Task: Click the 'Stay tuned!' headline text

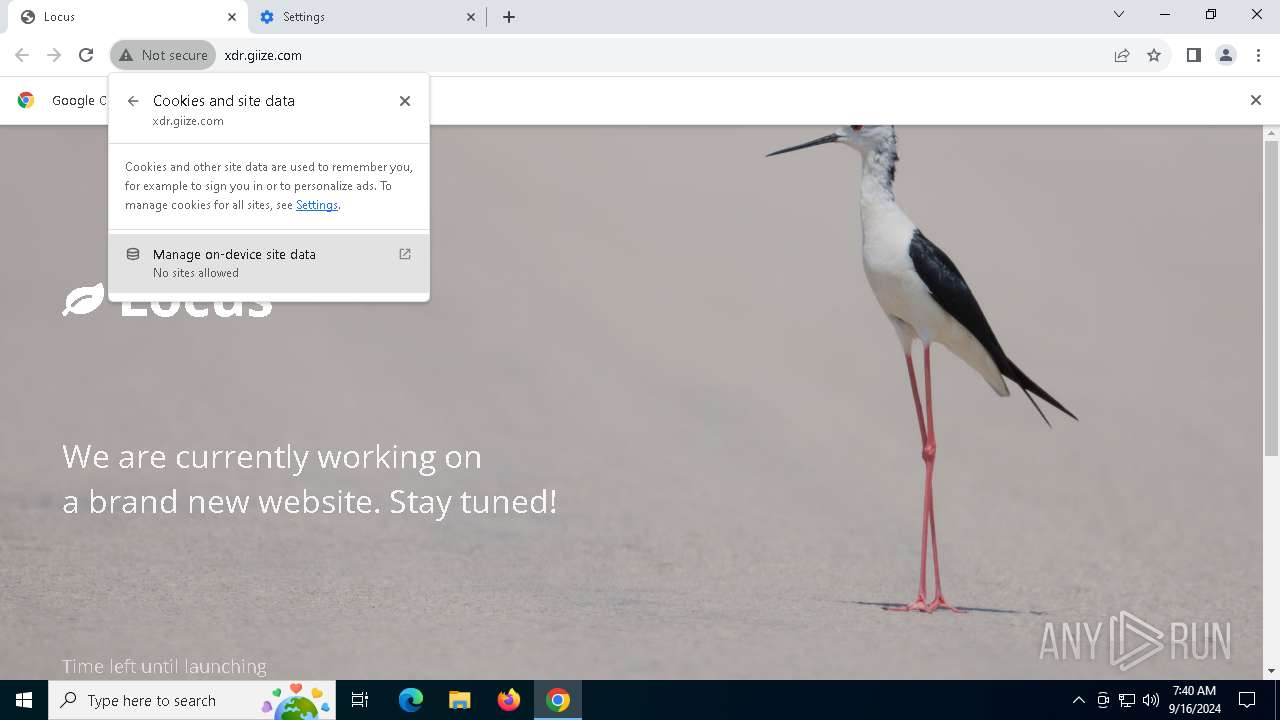Action: click(473, 501)
